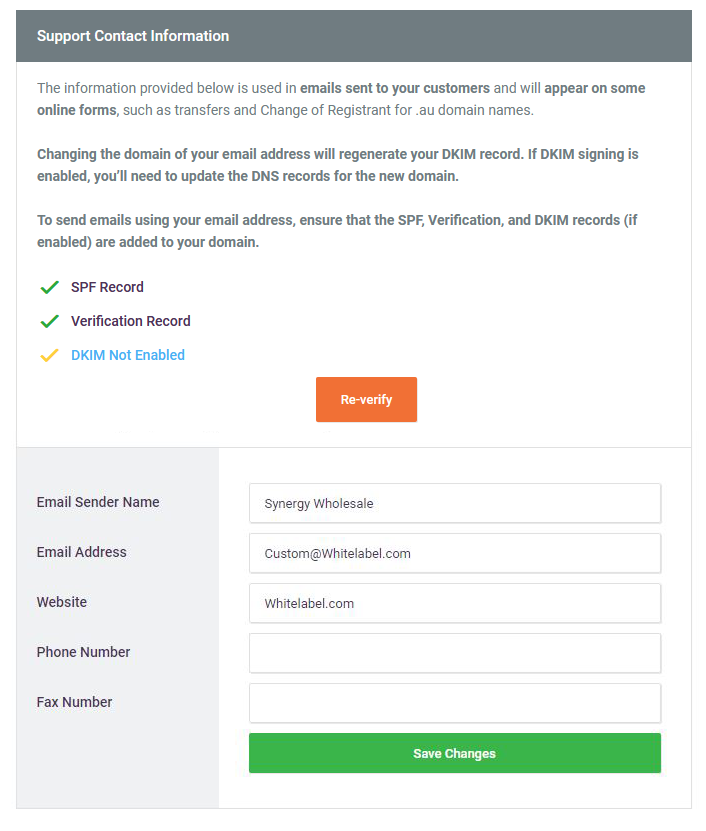Click the Phone Number label

pos(84,652)
